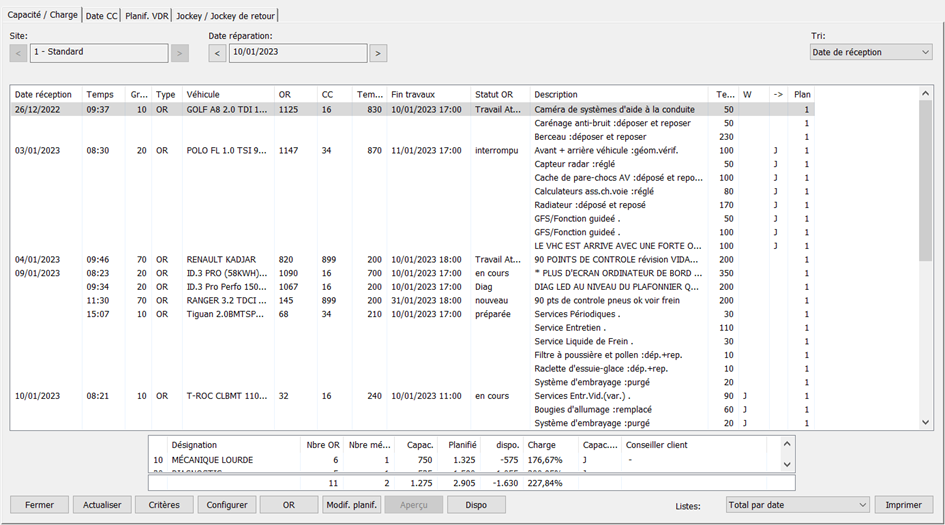Click description Service Liquide de Frein

point(583,341)
